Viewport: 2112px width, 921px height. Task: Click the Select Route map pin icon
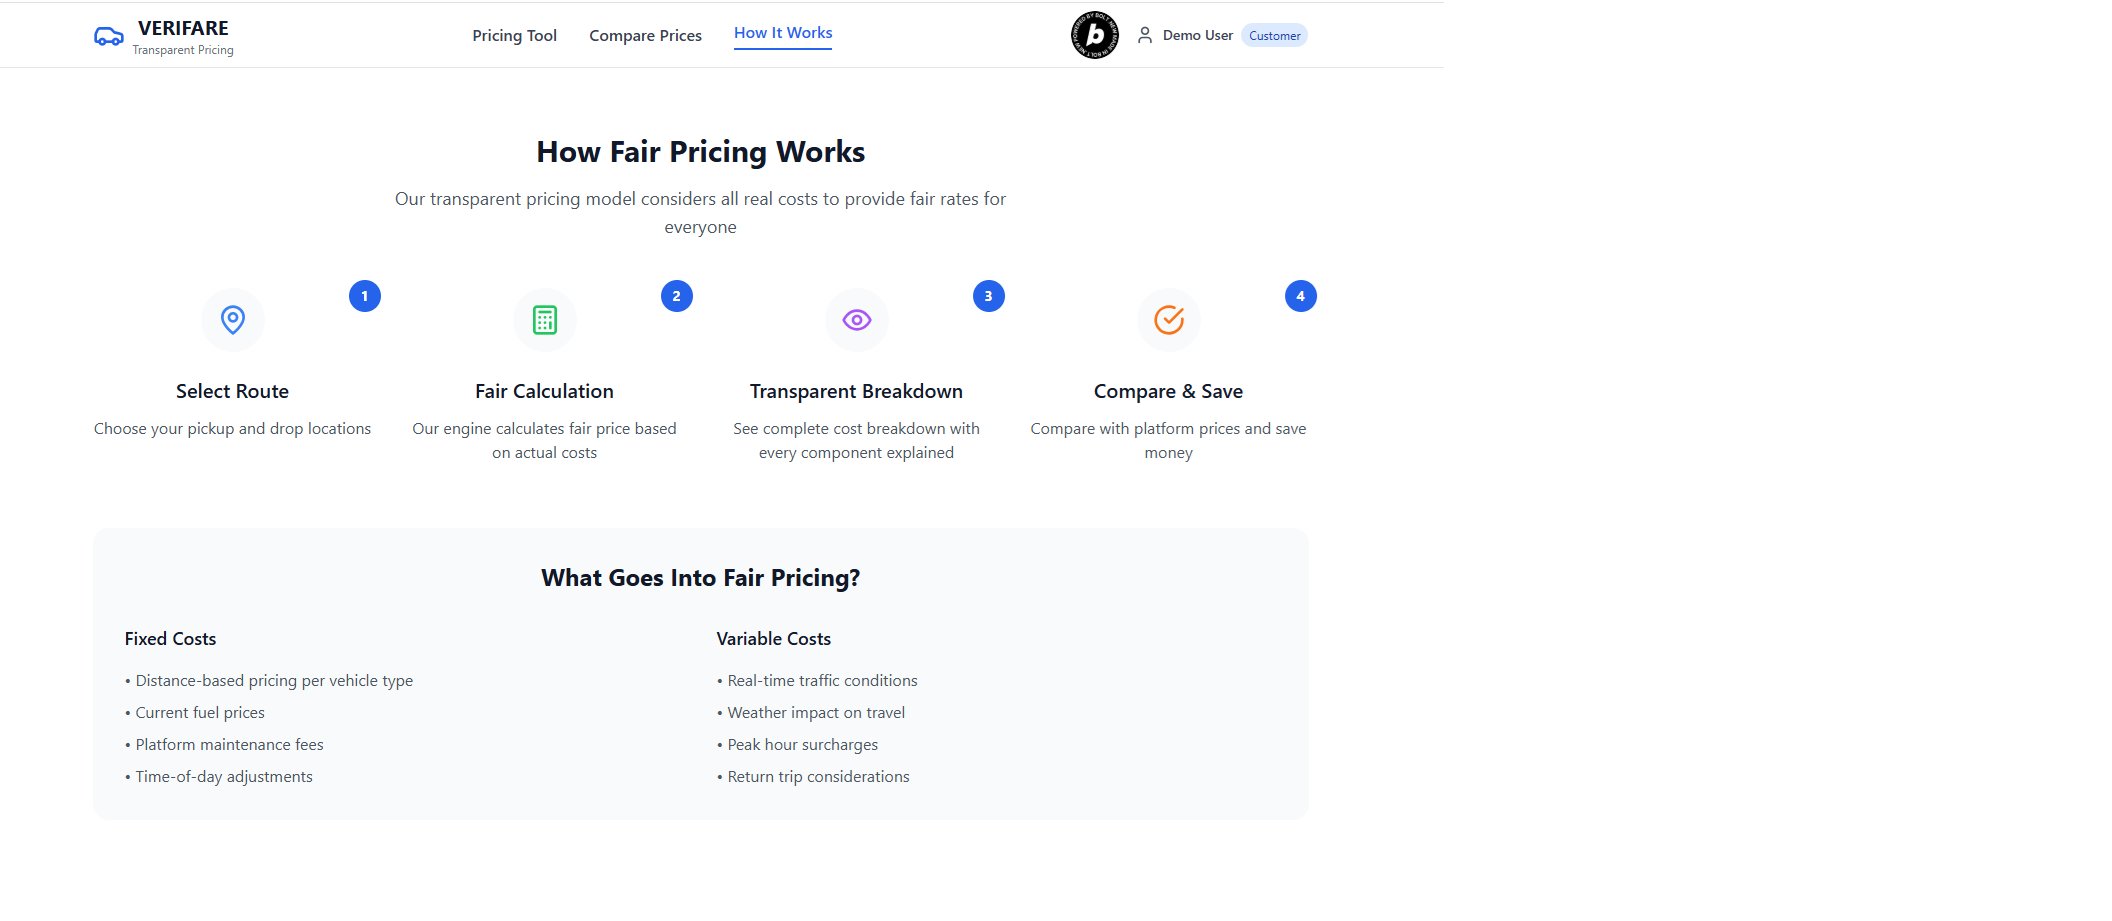(x=233, y=320)
